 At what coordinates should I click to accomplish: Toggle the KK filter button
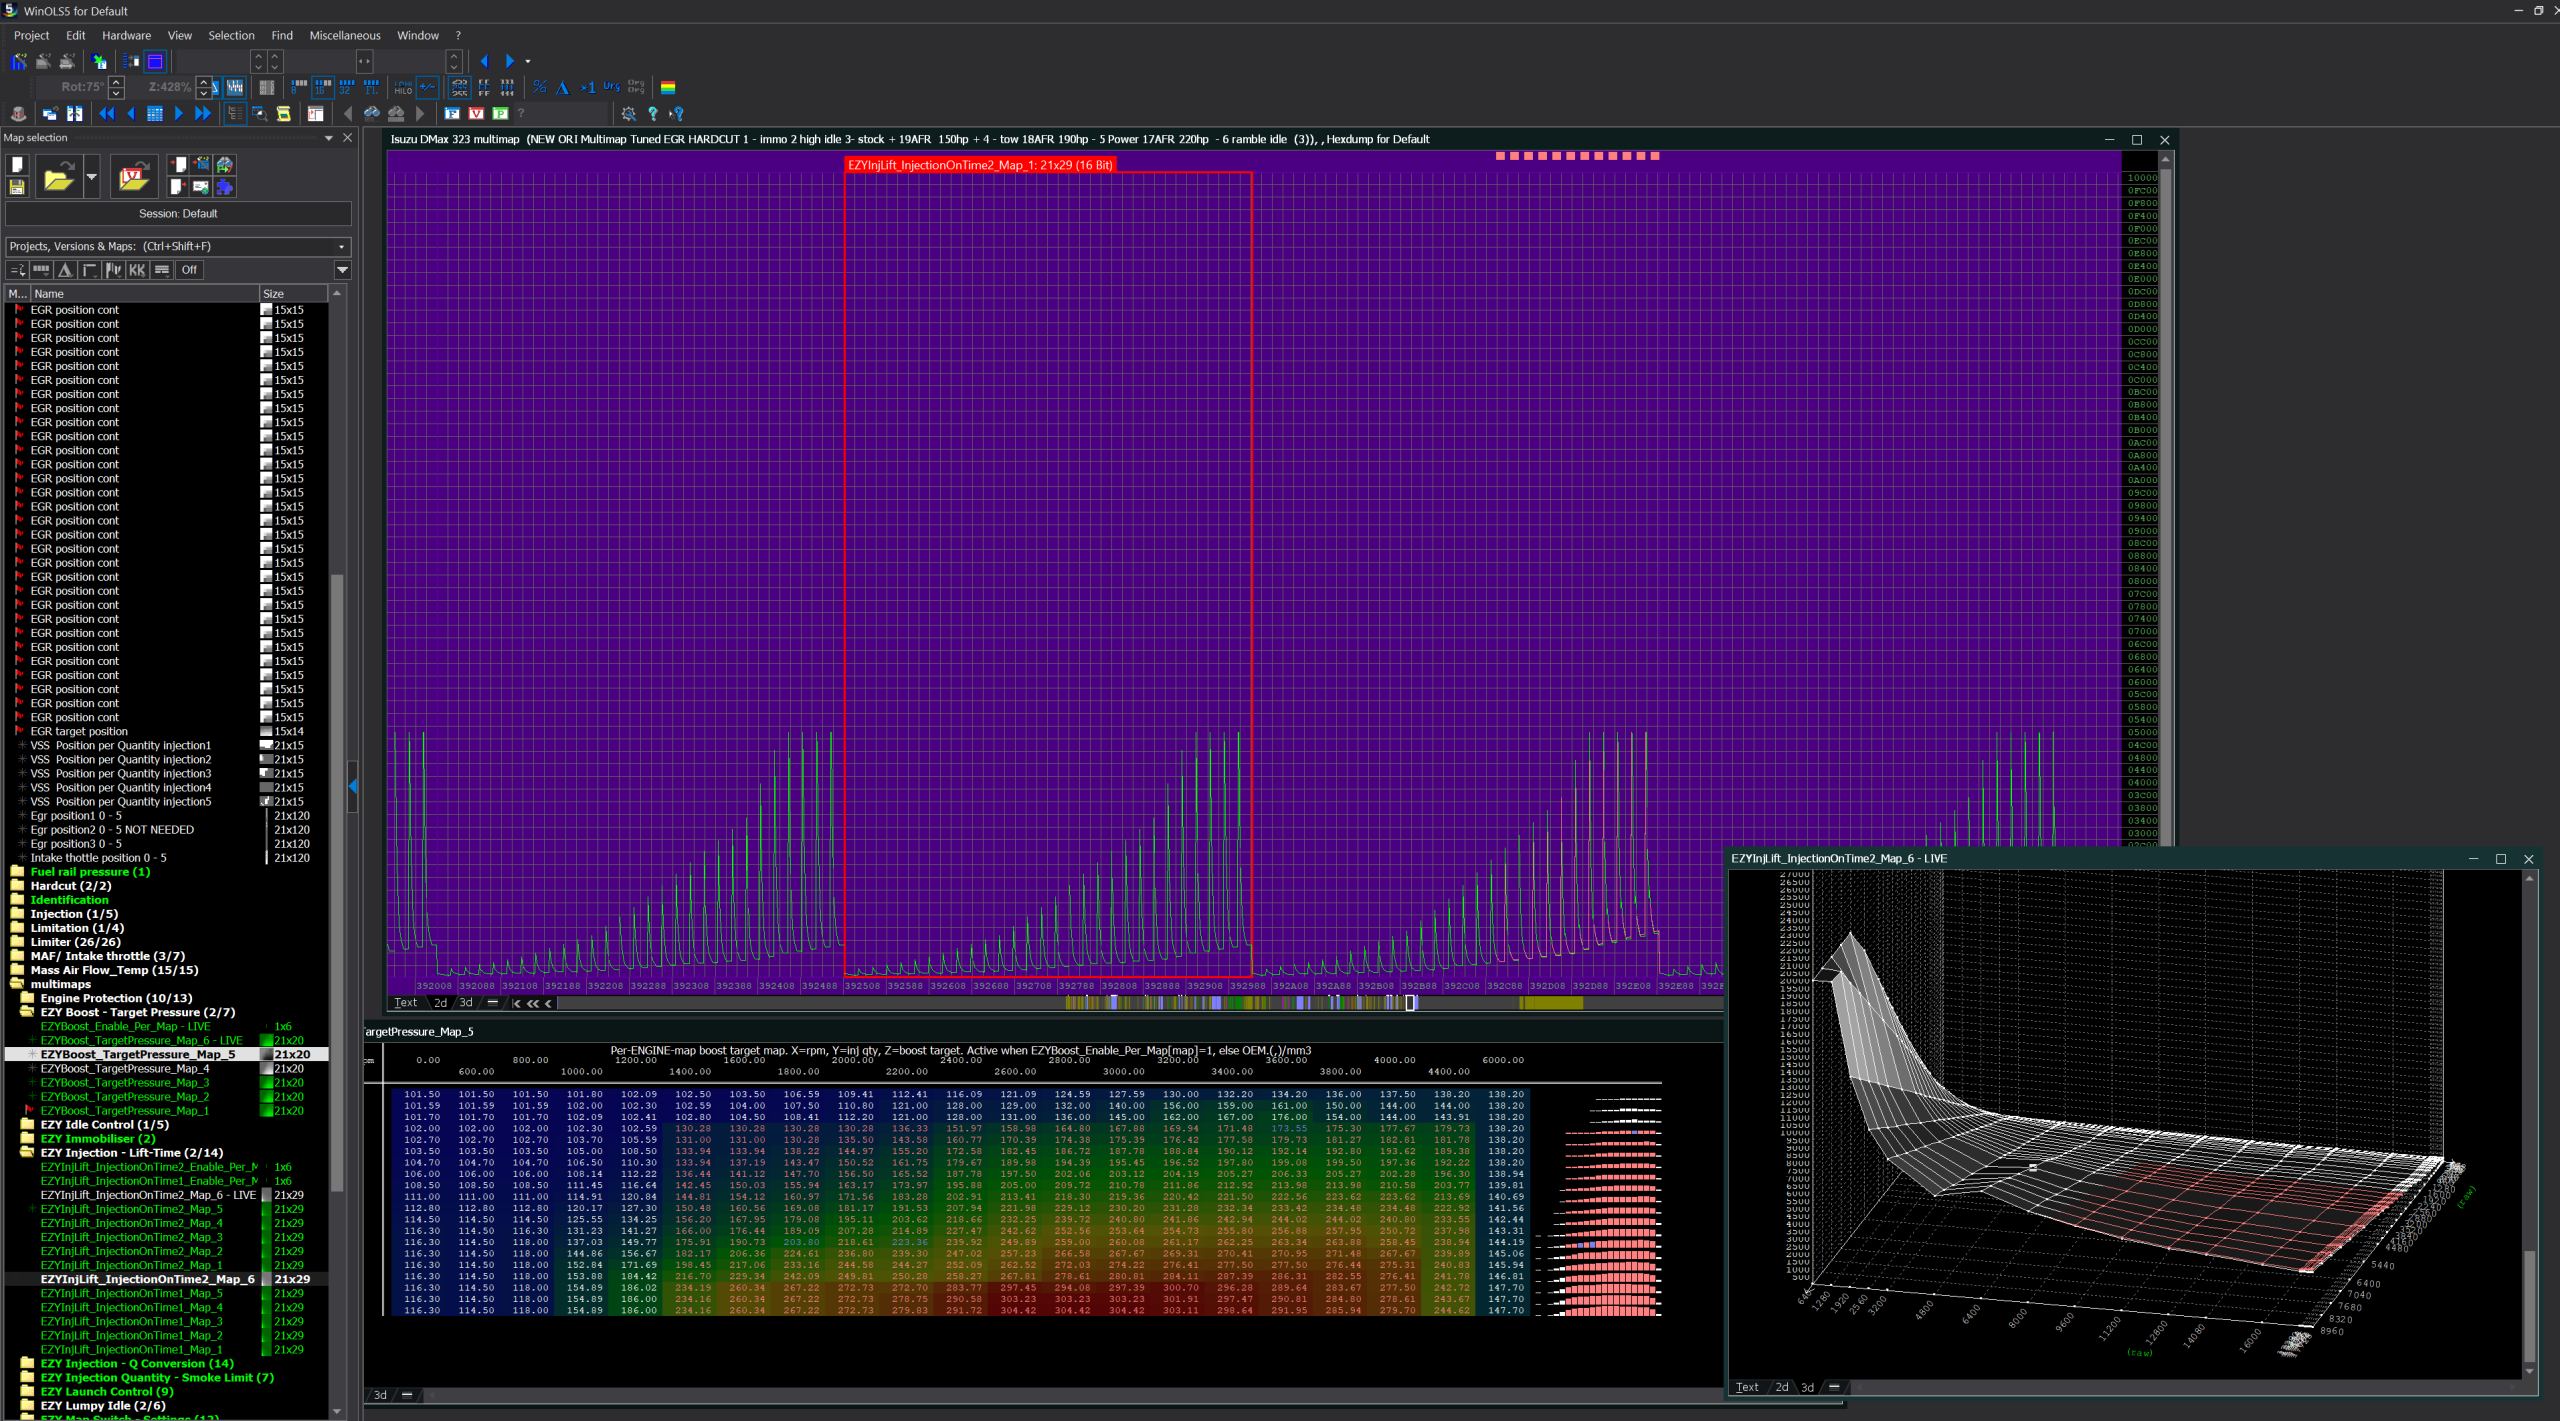[x=137, y=270]
